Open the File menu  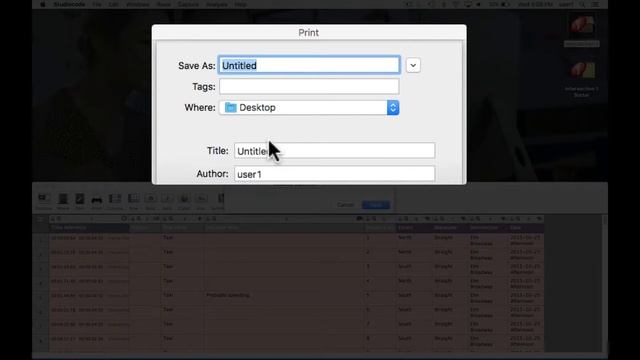tap(97, 4)
